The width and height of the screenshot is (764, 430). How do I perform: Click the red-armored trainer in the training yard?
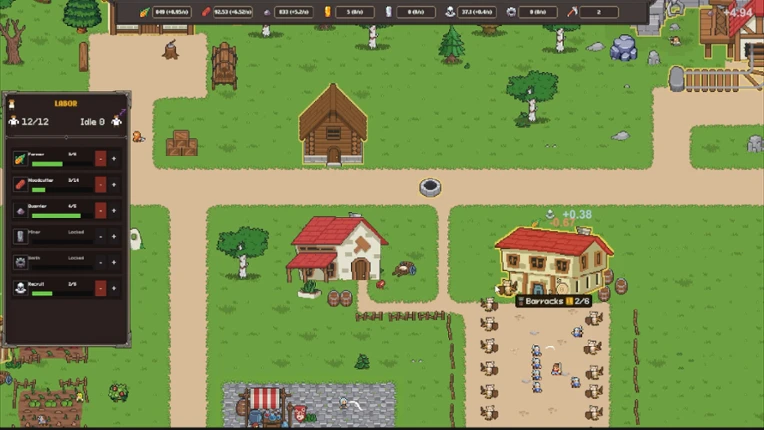[556, 368]
